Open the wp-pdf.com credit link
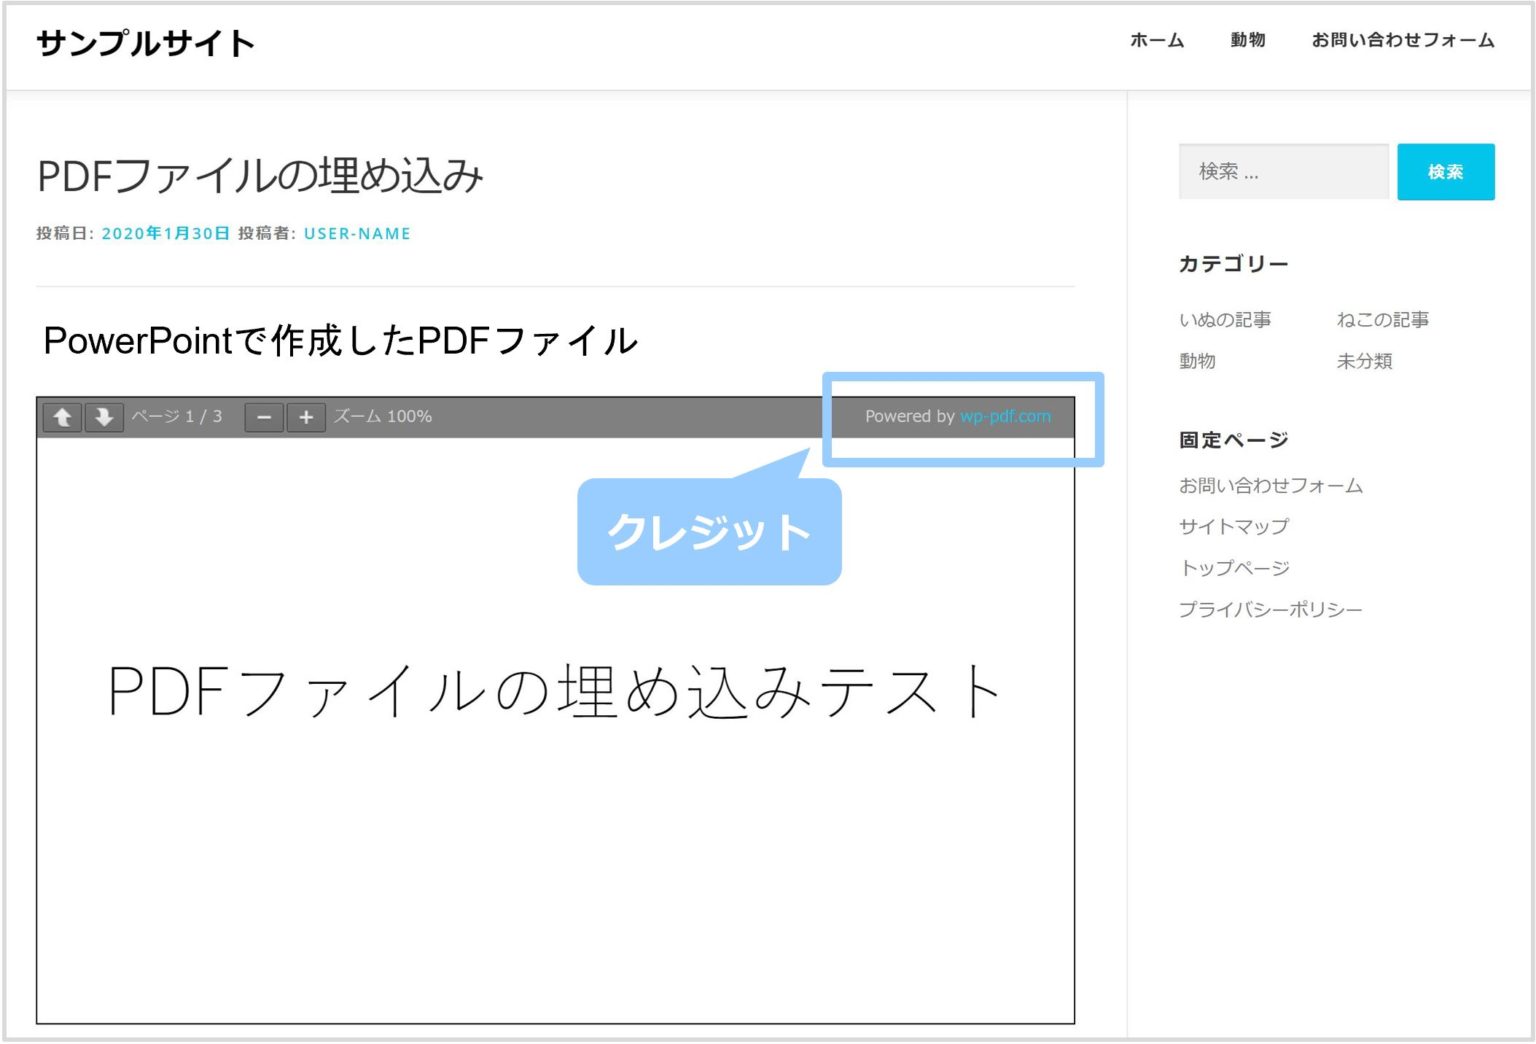The image size is (1536, 1044). pos(1006,416)
